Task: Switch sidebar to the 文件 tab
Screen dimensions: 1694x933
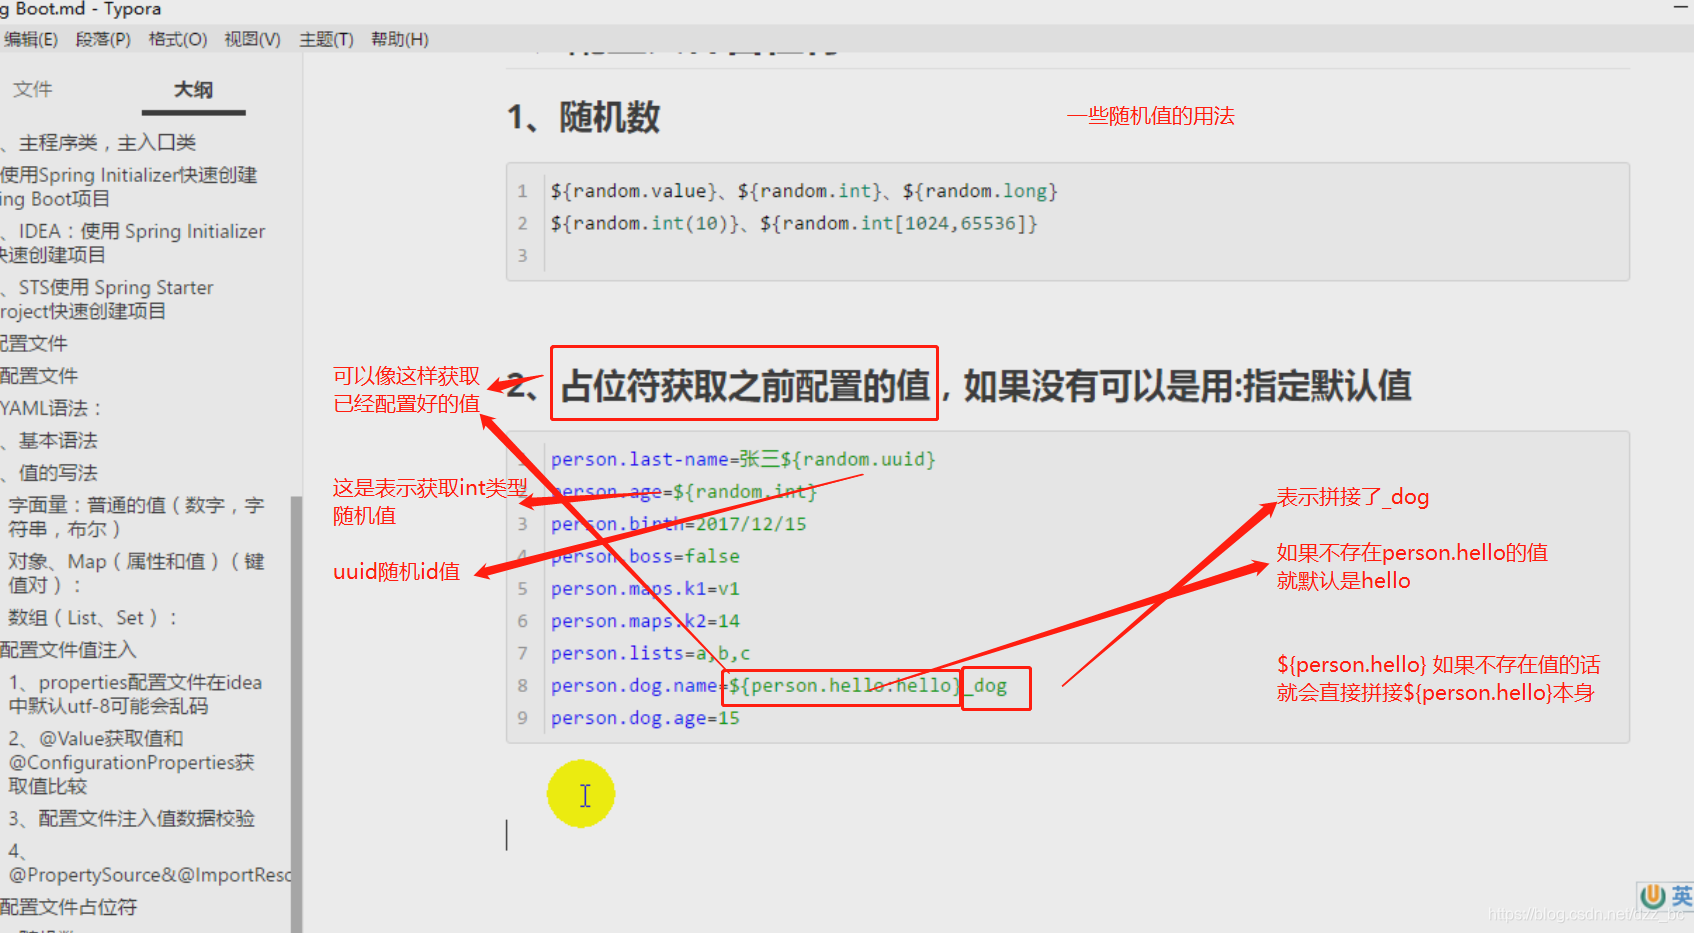Action: coord(33,89)
